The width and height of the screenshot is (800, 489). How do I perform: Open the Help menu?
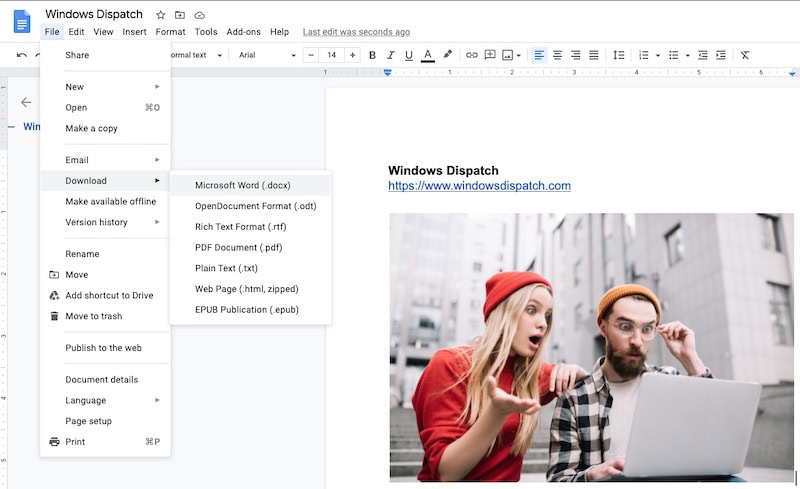[279, 32]
